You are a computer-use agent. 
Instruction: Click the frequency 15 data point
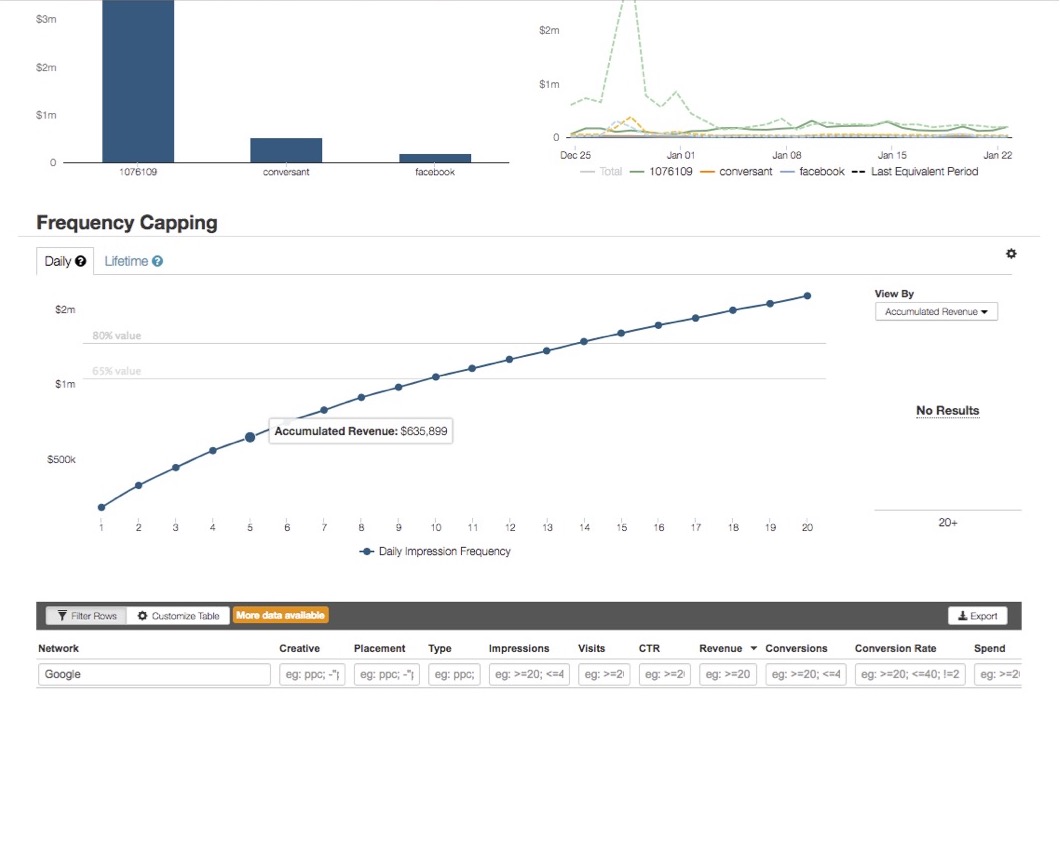[621, 333]
